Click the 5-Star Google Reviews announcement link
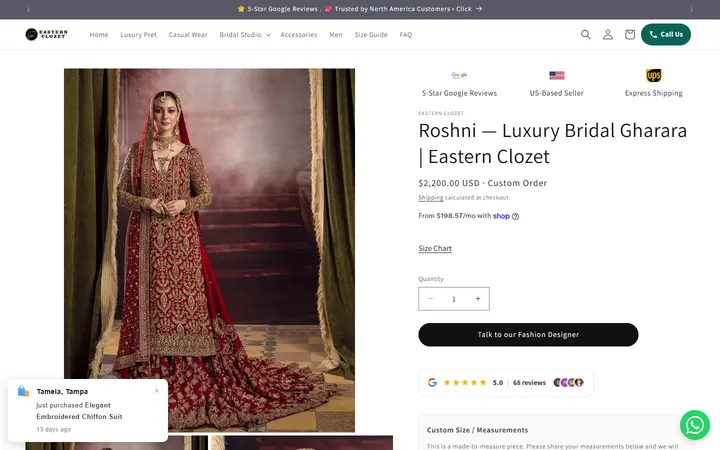The height and width of the screenshot is (450, 720). [360, 9]
